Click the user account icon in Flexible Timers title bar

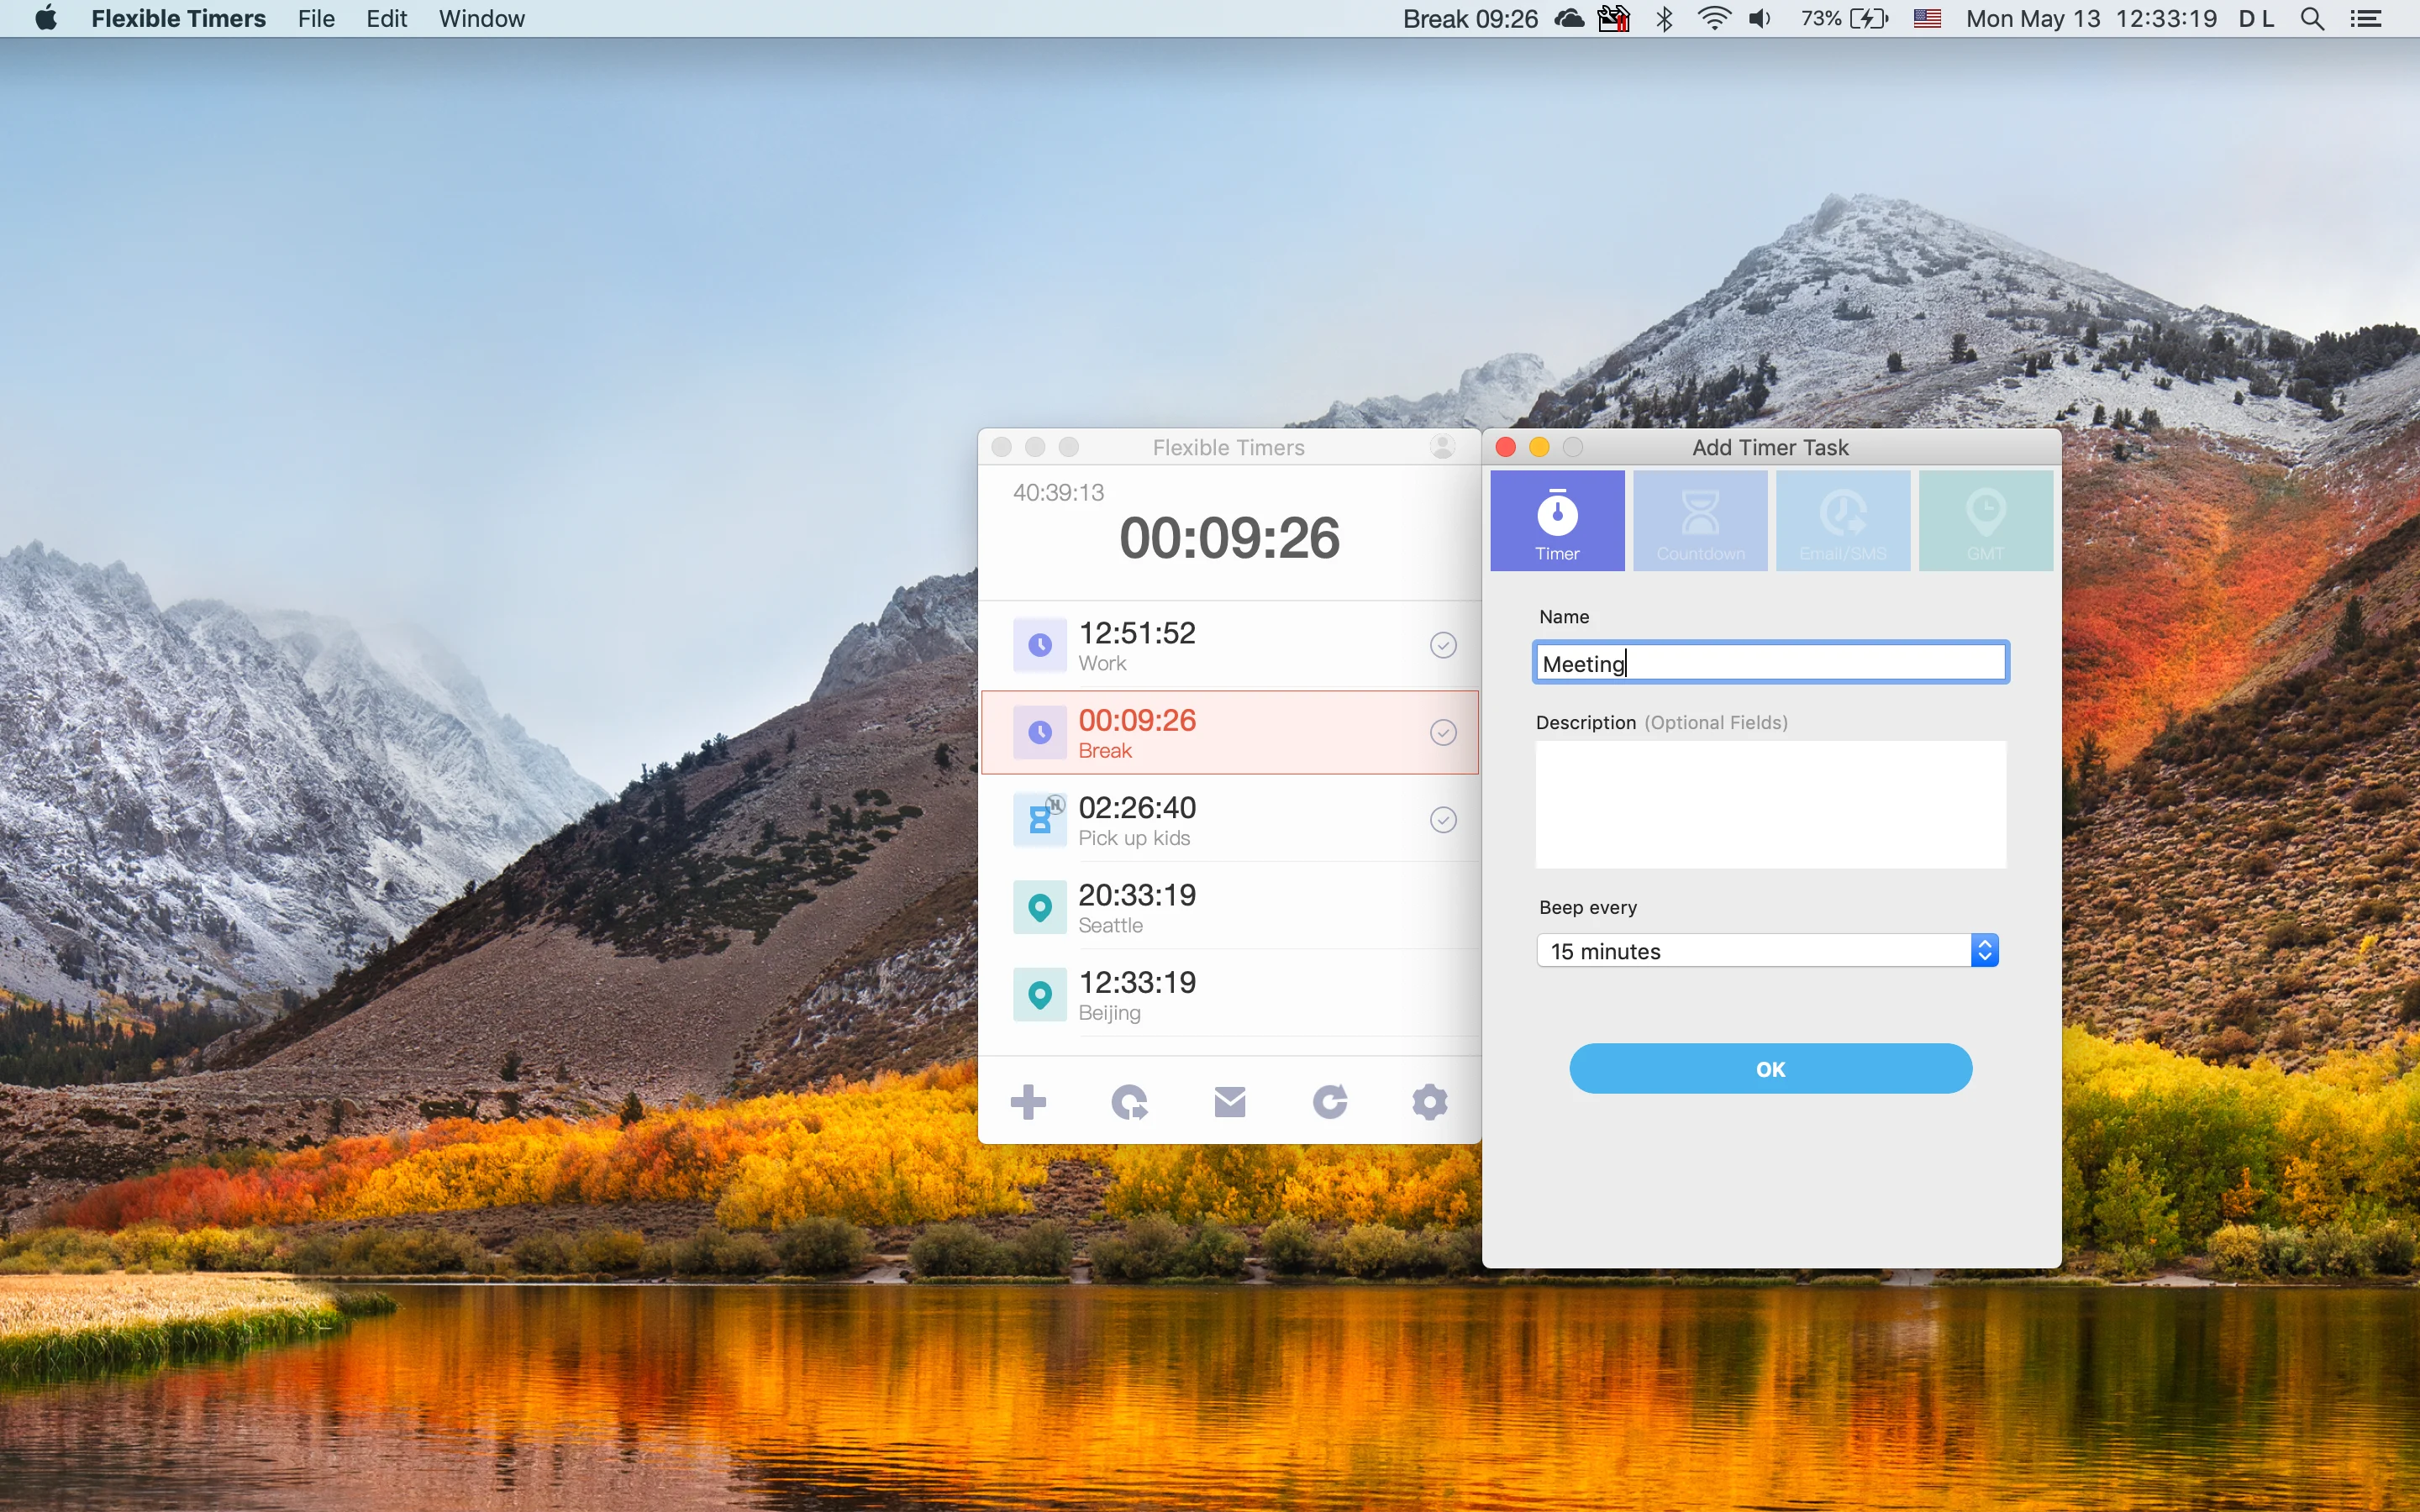[1442, 447]
